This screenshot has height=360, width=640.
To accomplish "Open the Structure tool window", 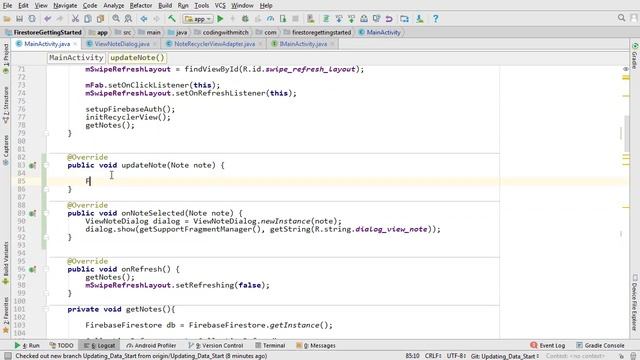I will click(5, 104).
